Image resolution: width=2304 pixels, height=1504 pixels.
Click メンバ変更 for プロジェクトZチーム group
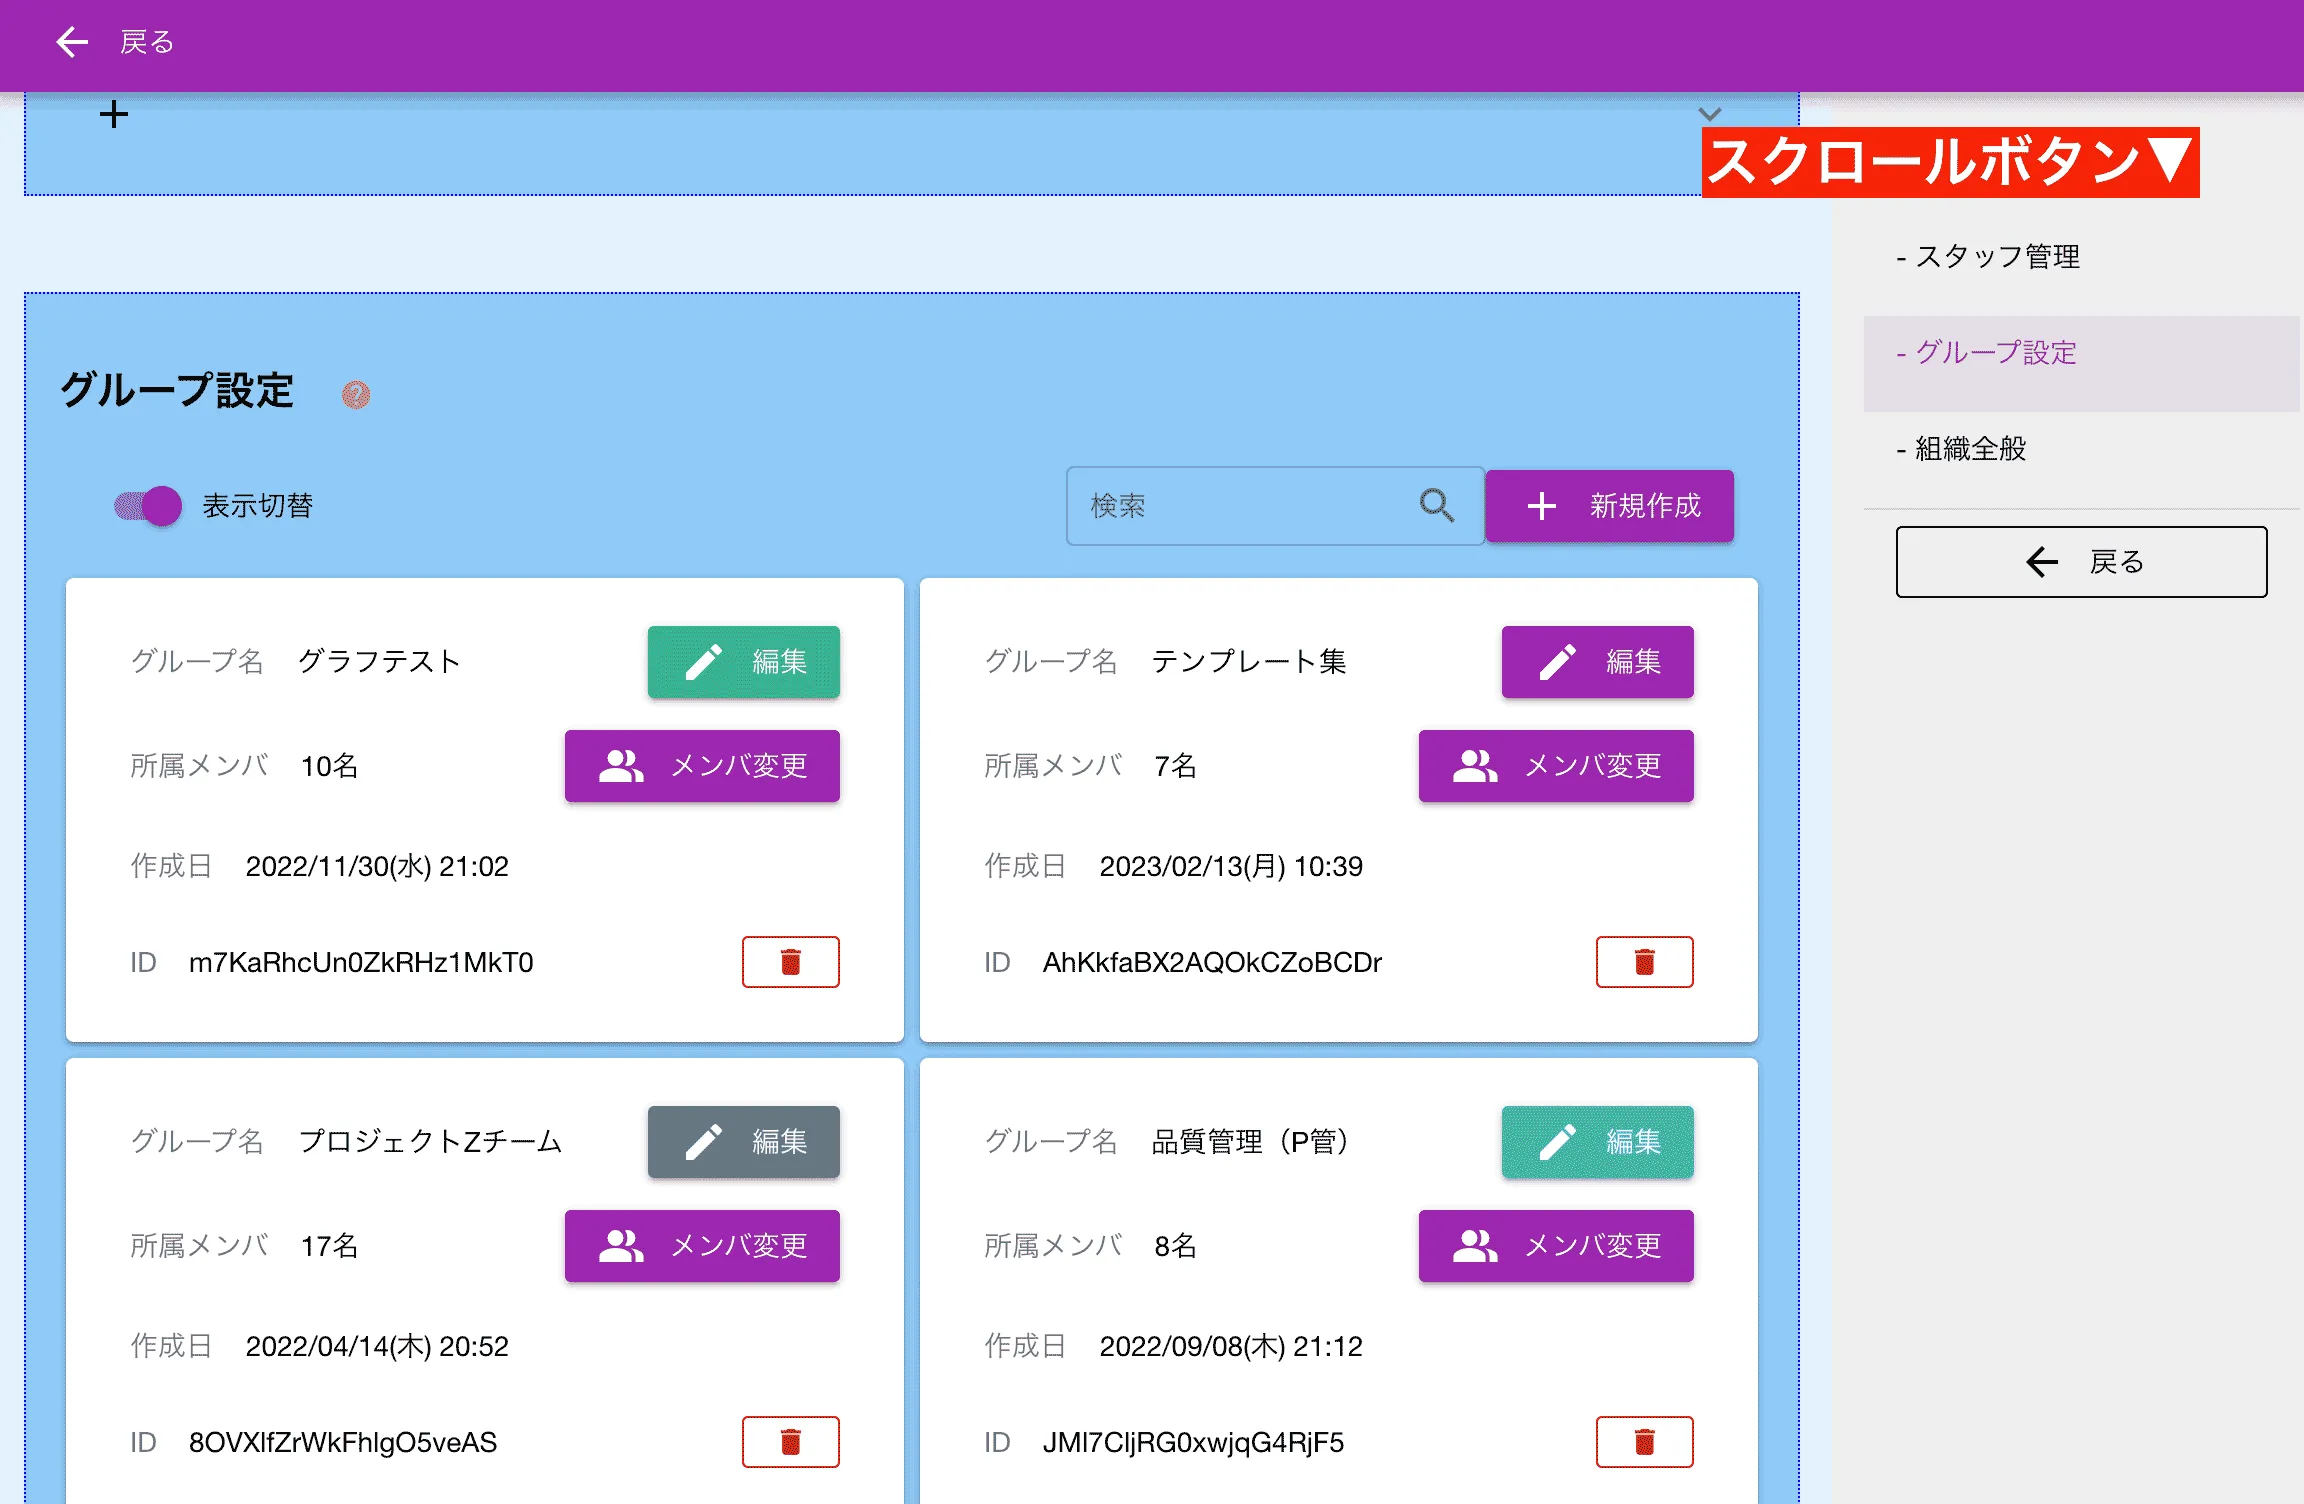[x=702, y=1245]
